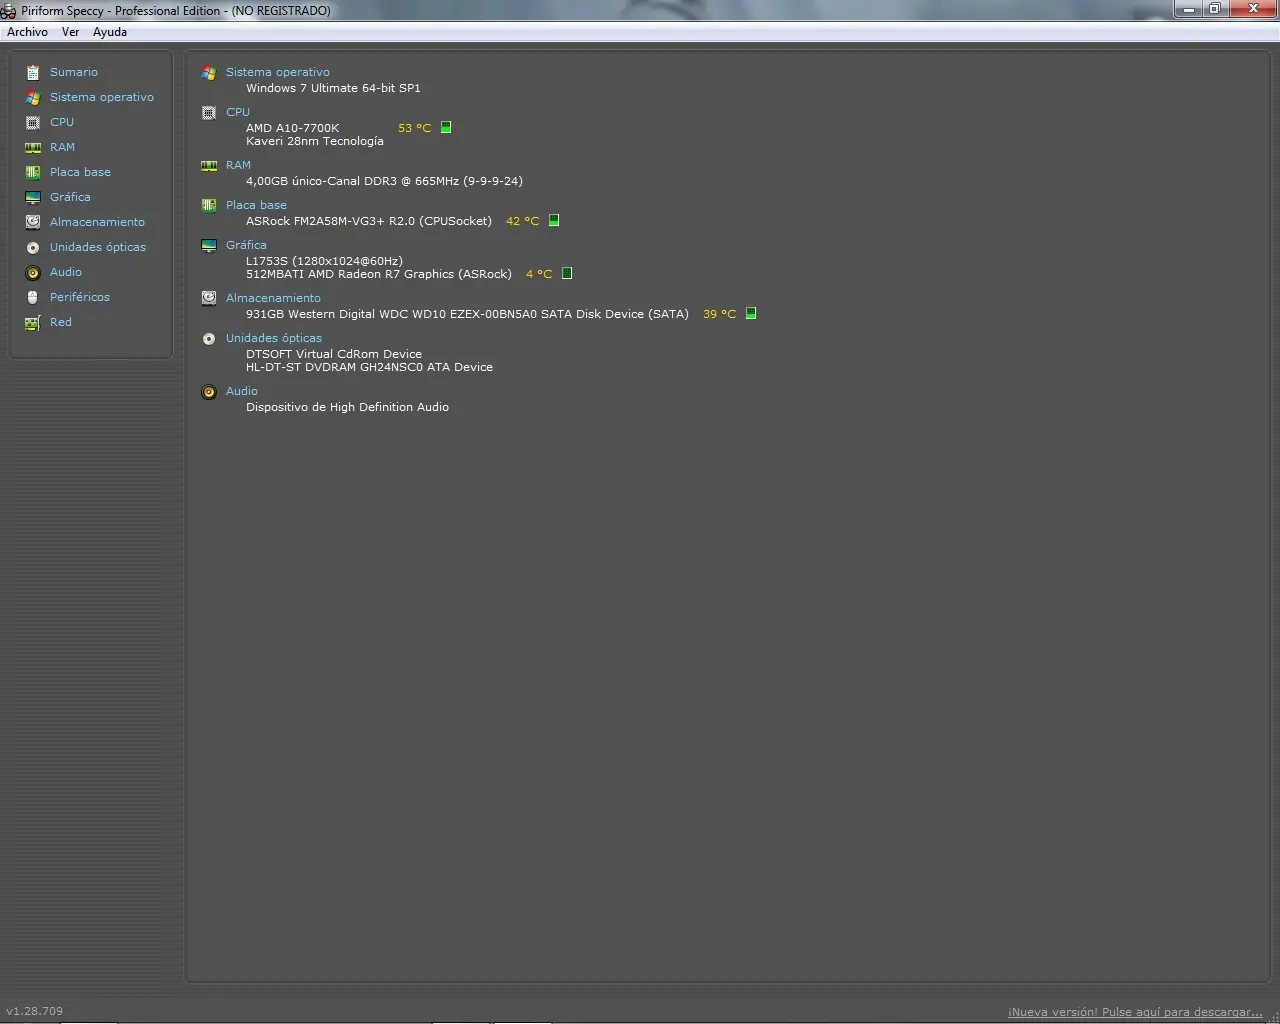Click the CPU temperature indicator square
Screen dimensions: 1280x1024
(446, 127)
